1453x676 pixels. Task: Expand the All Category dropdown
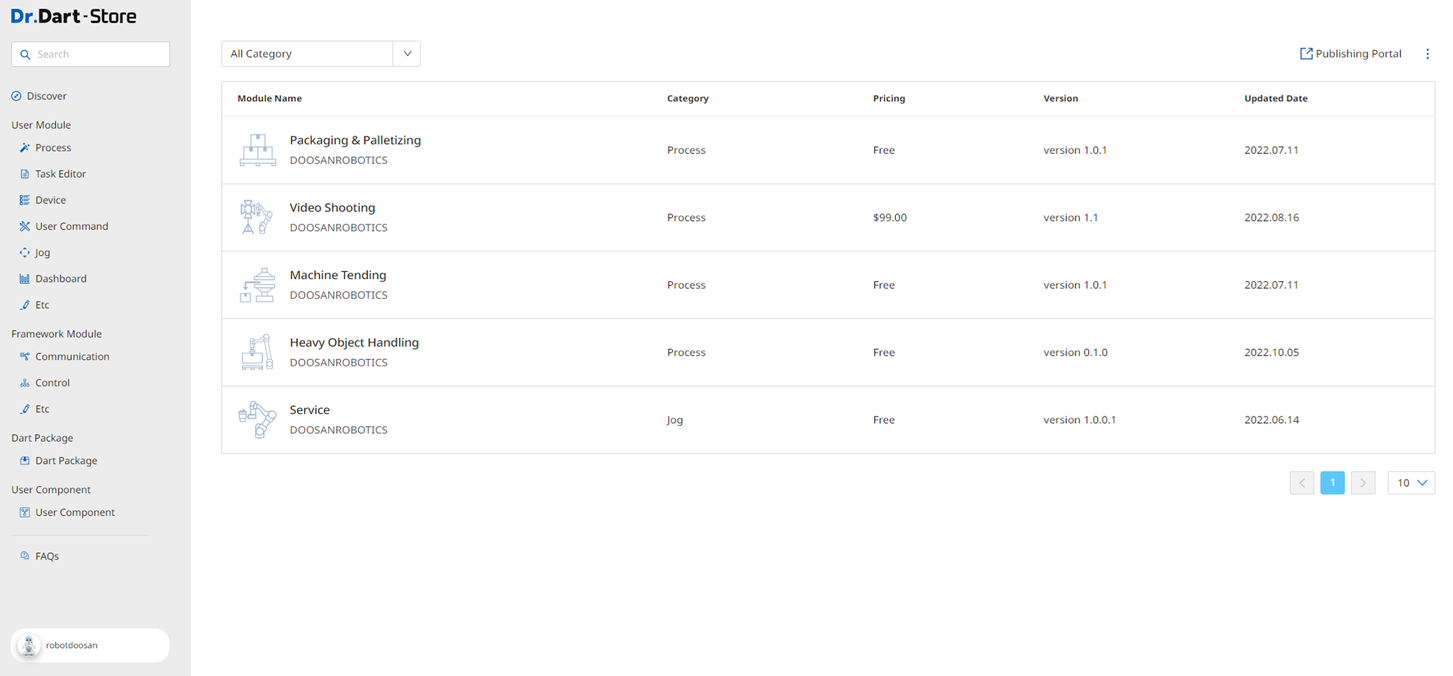406,54
